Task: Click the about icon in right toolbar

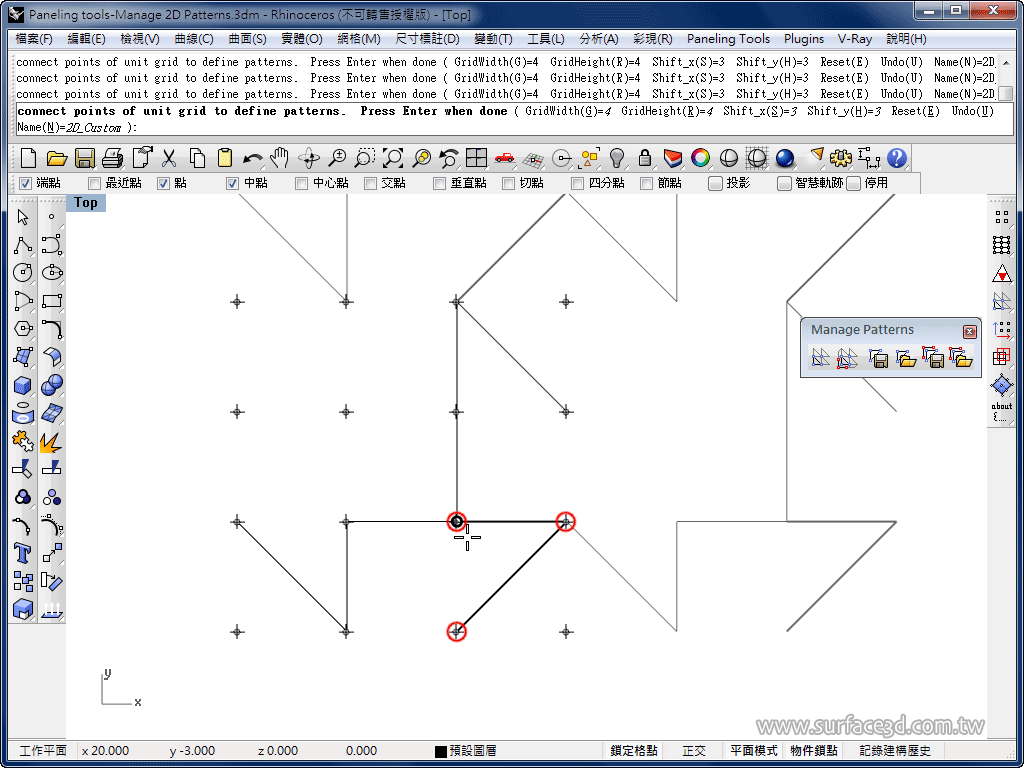Action: 1002,412
